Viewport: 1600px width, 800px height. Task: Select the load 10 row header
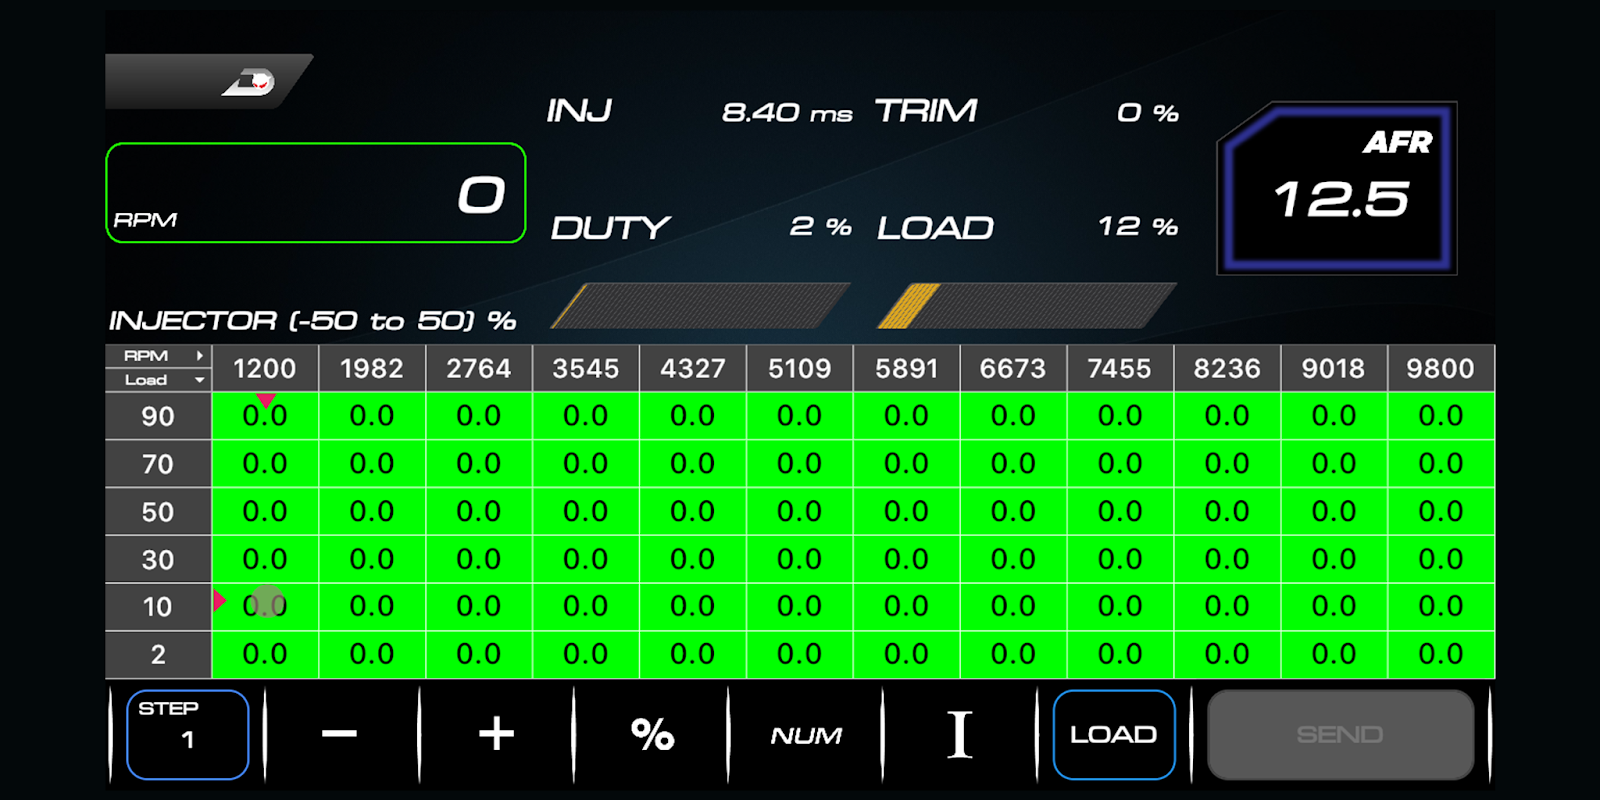tap(158, 607)
